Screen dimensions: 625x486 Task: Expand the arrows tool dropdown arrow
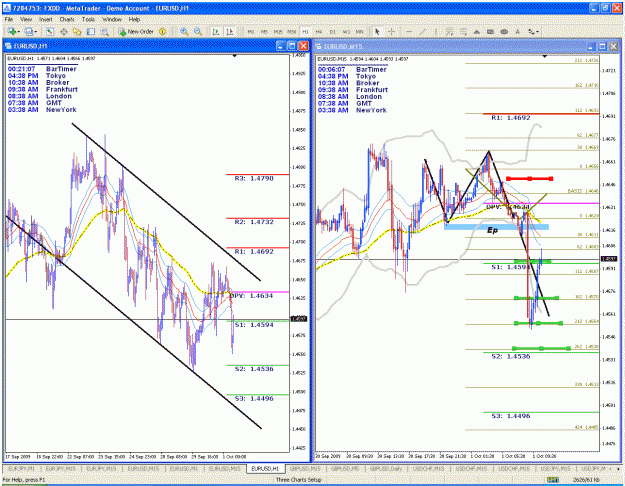(538, 31)
